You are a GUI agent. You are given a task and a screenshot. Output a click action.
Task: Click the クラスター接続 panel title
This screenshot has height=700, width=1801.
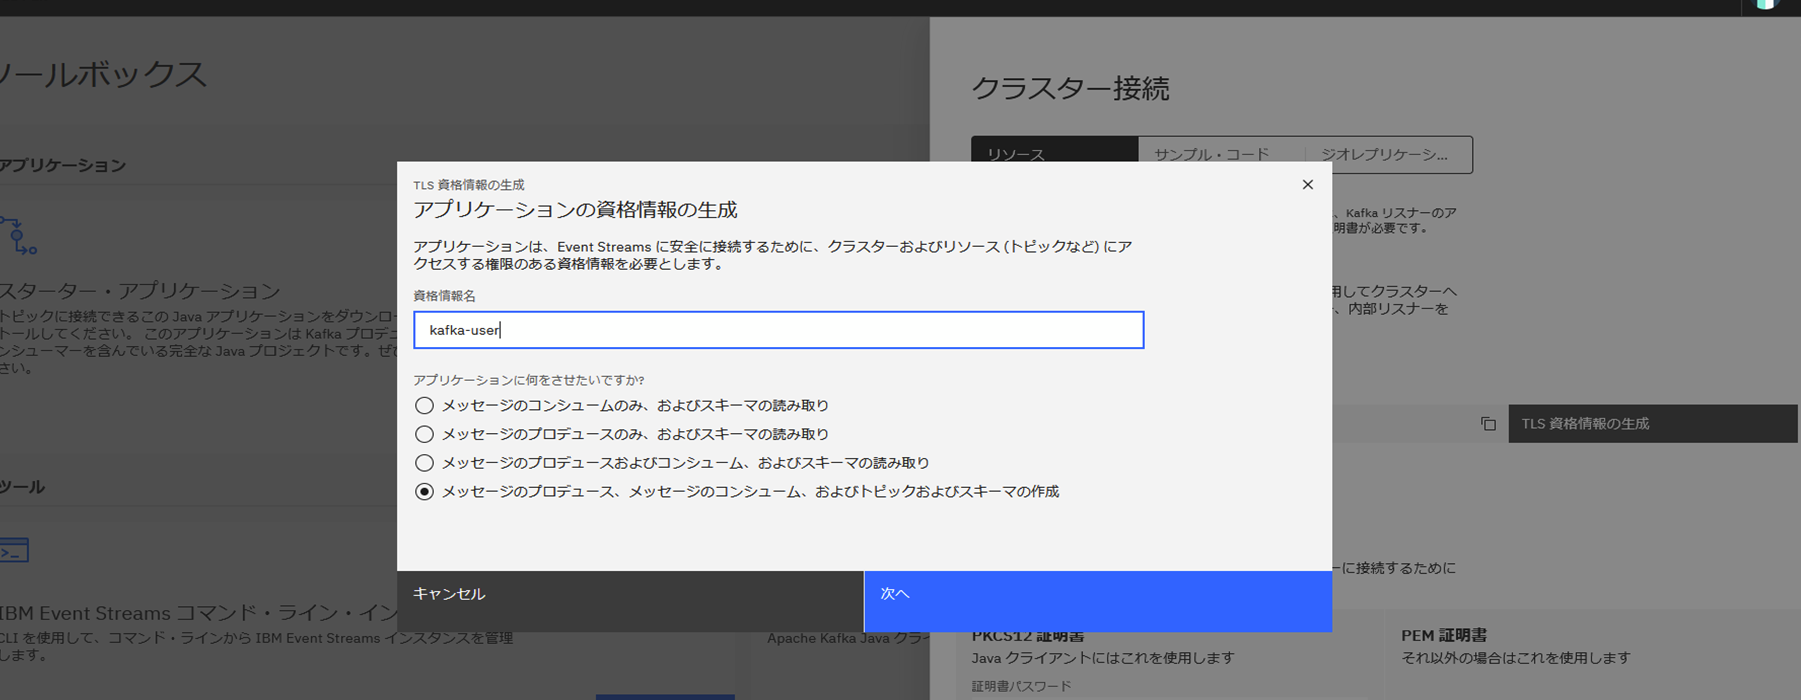point(1070,89)
